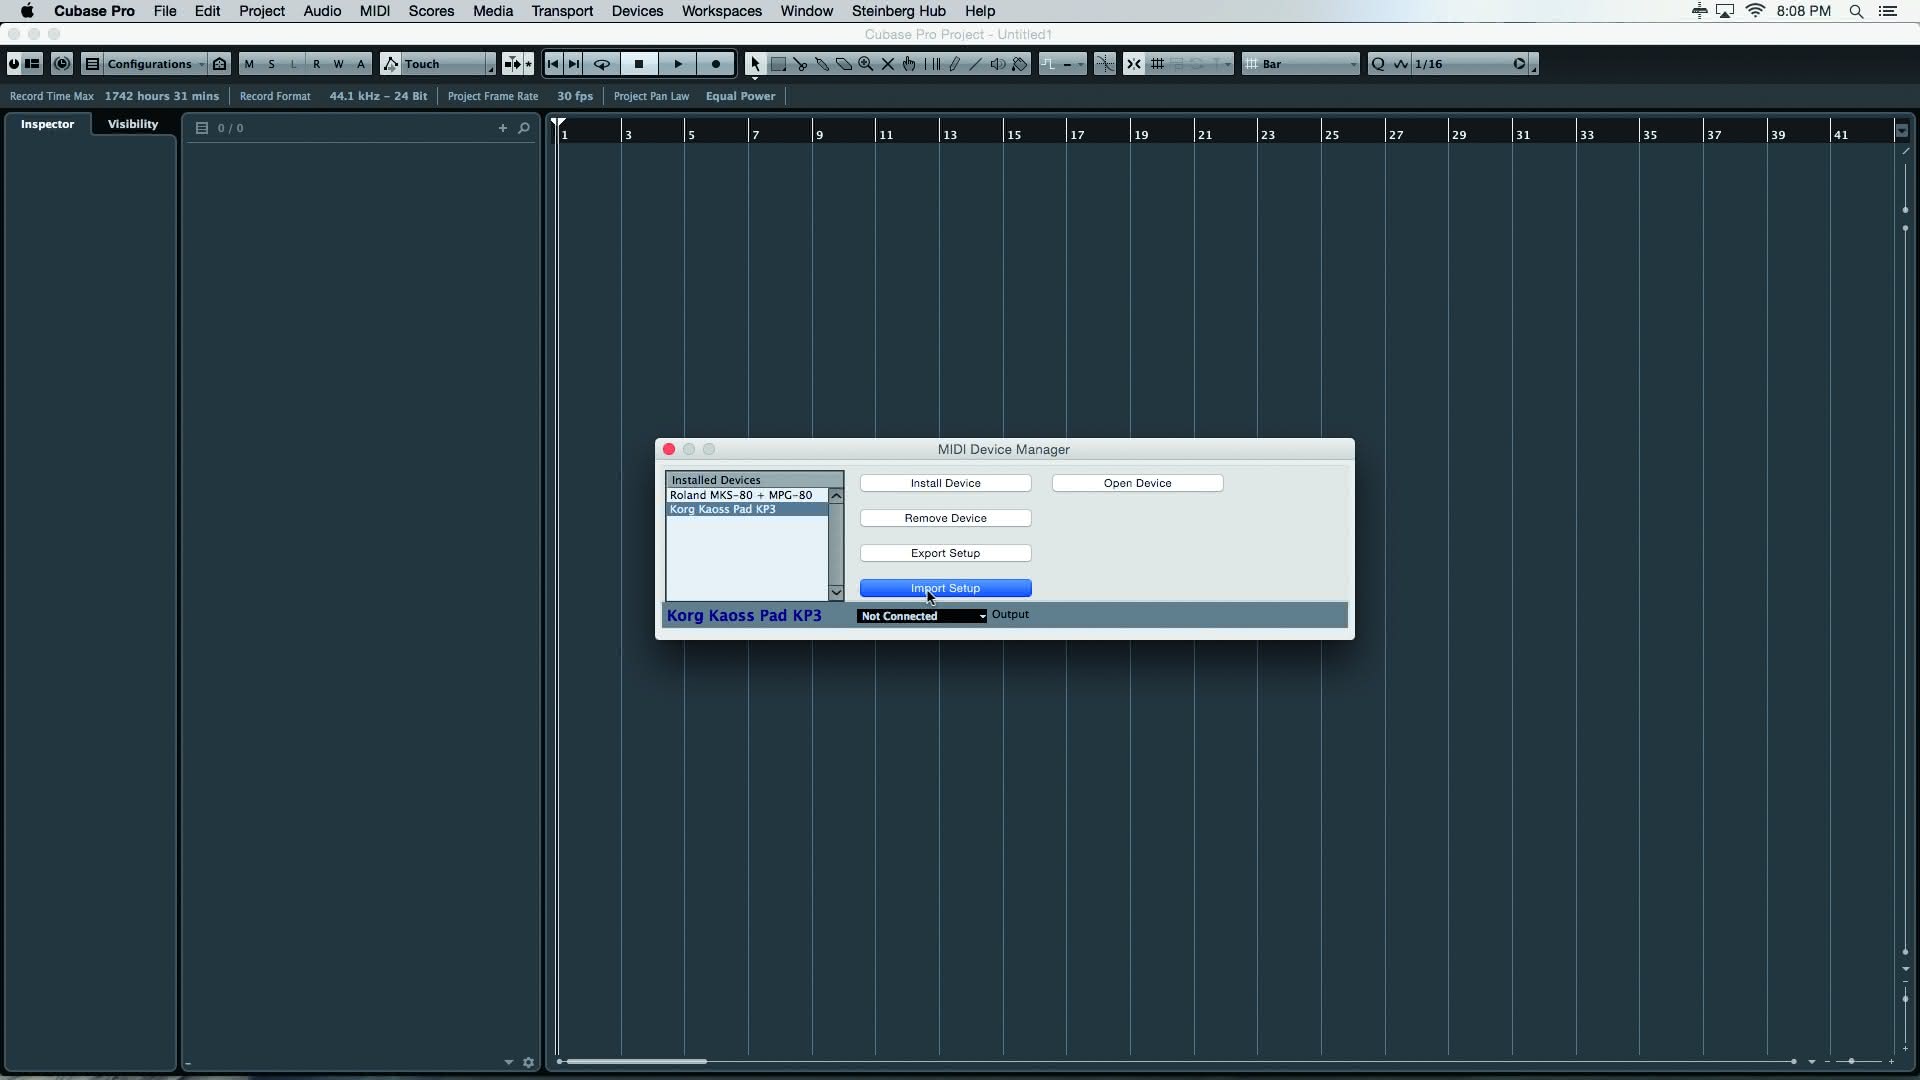
Task: Select the Erase tool
Action: point(844,64)
